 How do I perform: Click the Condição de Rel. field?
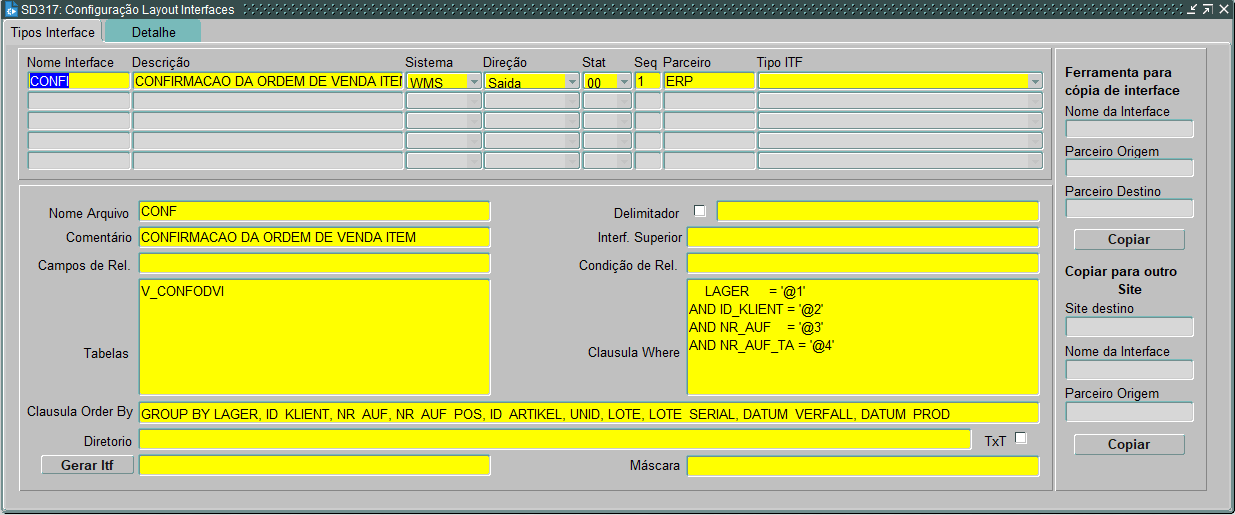(x=863, y=263)
